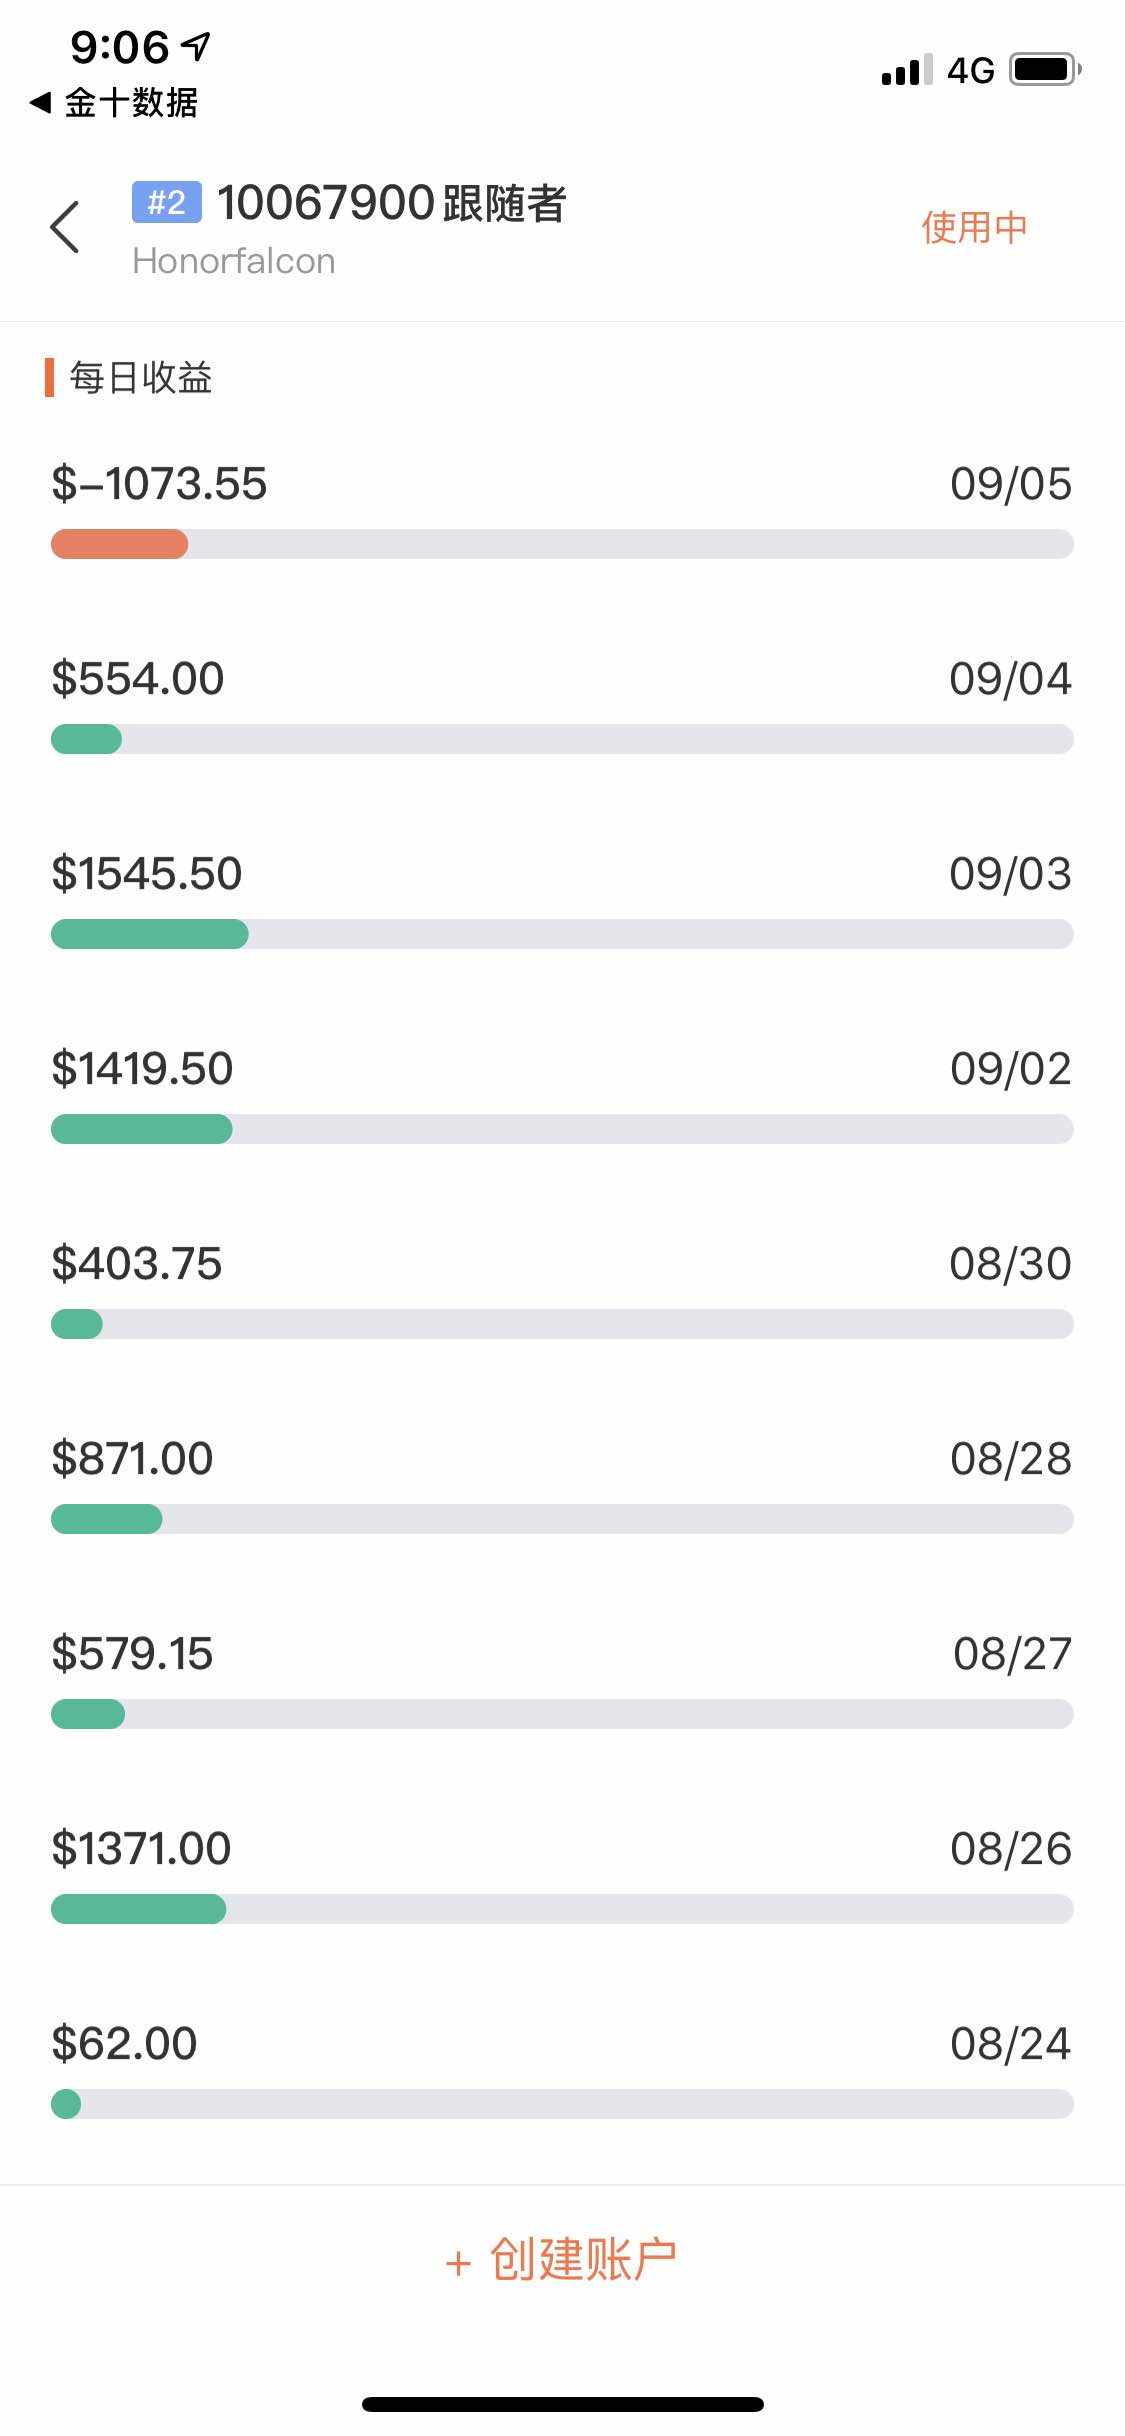Tap the cellular signal strength icon

tap(906, 70)
